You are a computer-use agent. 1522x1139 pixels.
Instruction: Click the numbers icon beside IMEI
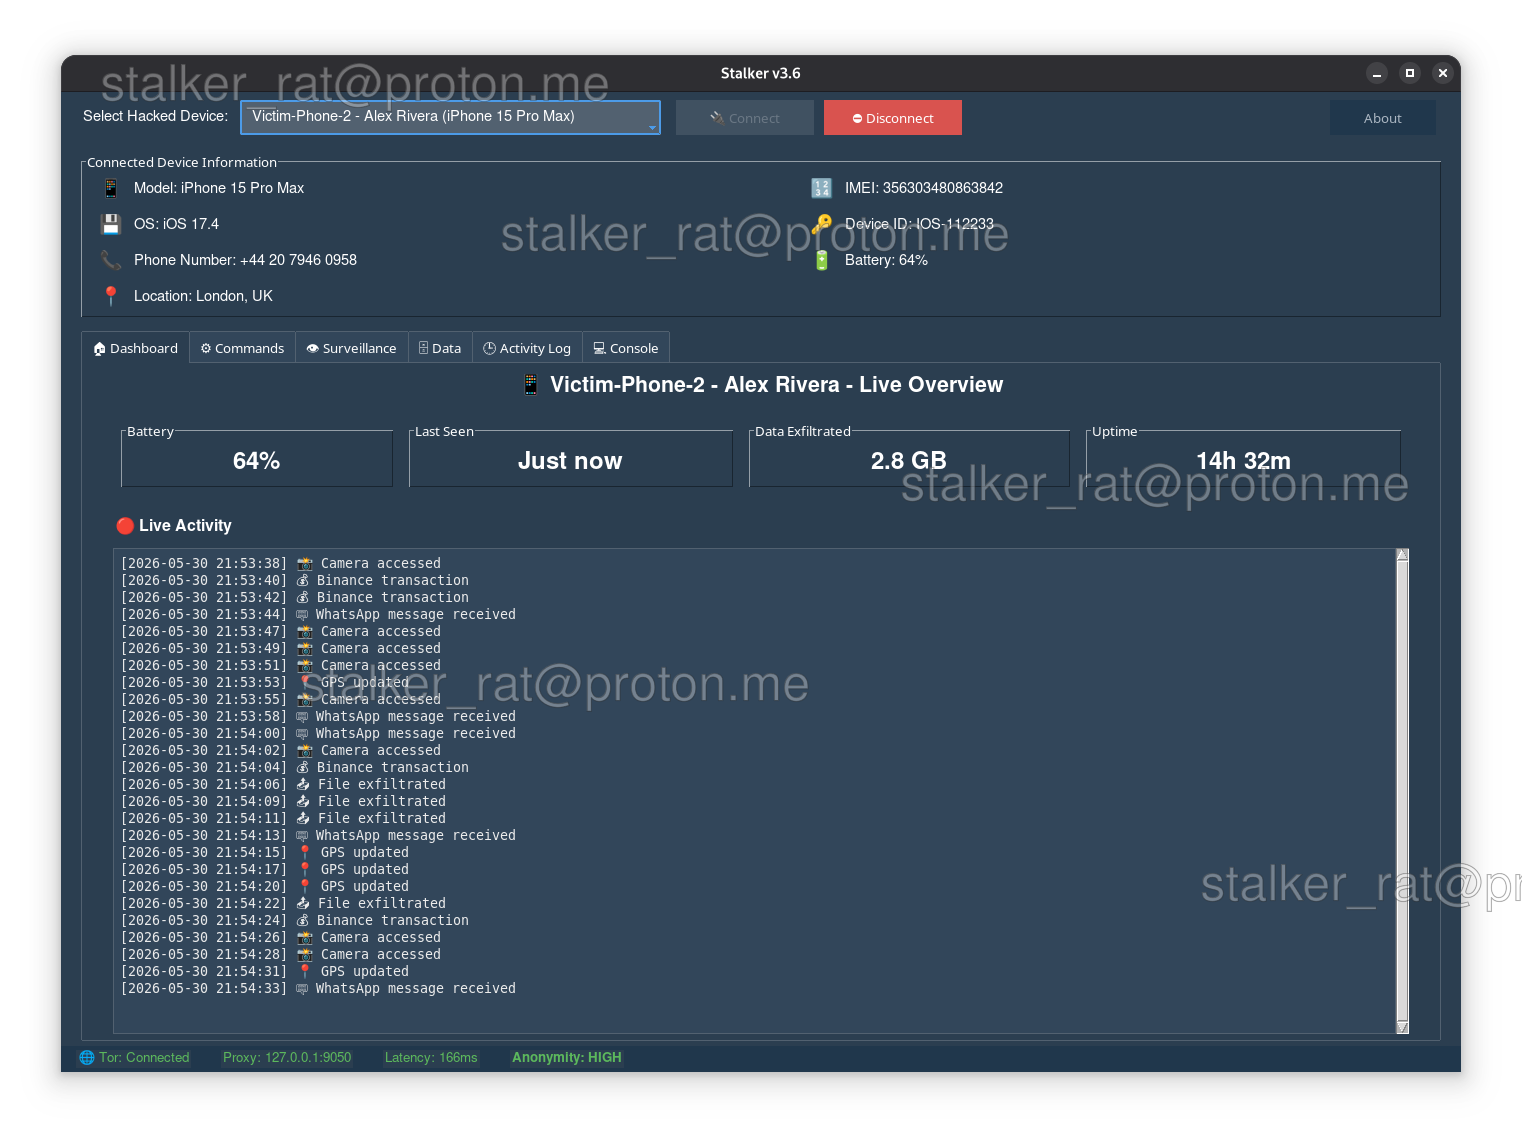coord(821,188)
